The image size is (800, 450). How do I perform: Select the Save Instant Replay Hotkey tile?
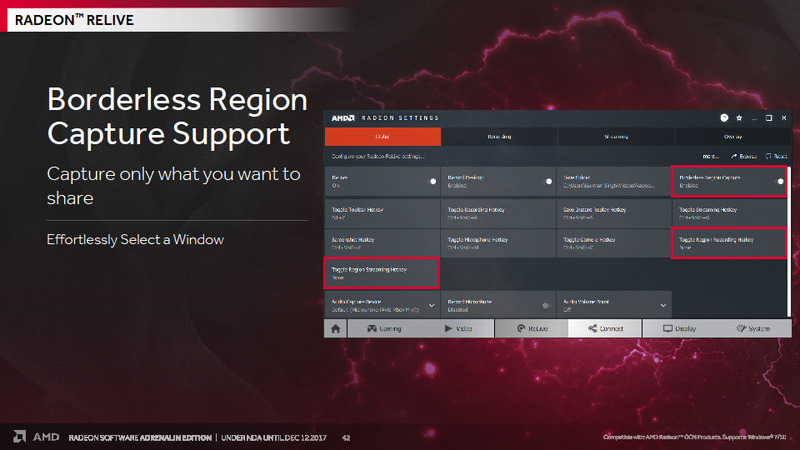pos(614,213)
